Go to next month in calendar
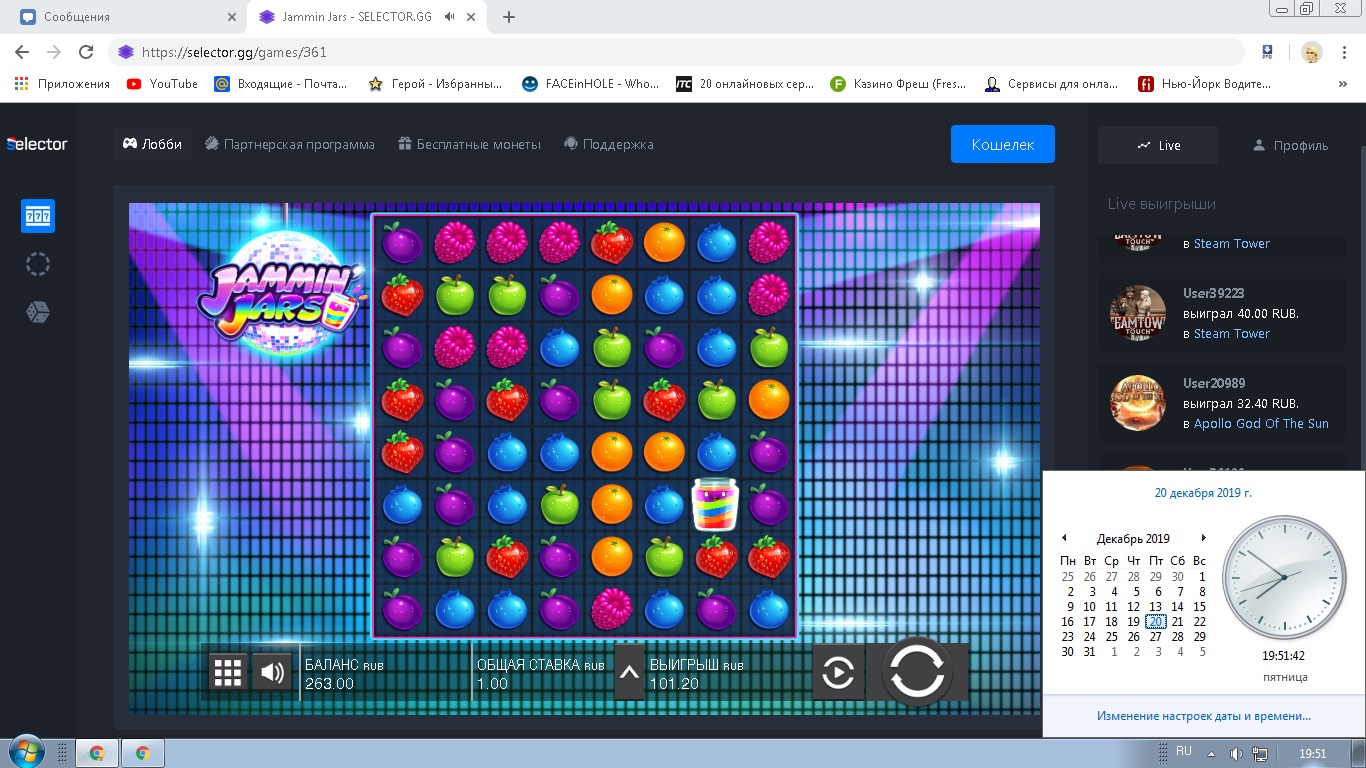Image resolution: width=1366 pixels, height=768 pixels. coord(1203,538)
